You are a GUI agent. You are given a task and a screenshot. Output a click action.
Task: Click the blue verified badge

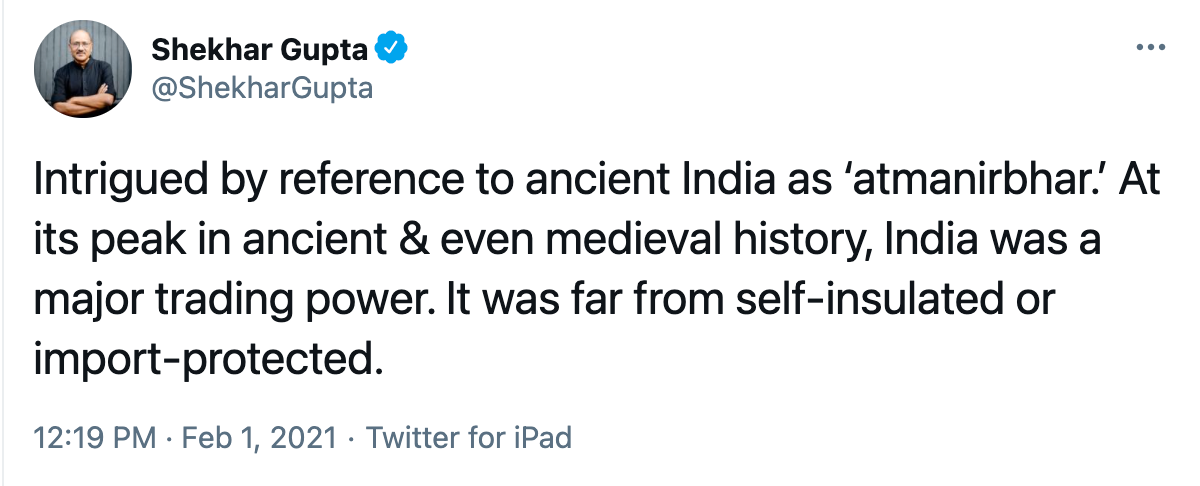(389, 47)
